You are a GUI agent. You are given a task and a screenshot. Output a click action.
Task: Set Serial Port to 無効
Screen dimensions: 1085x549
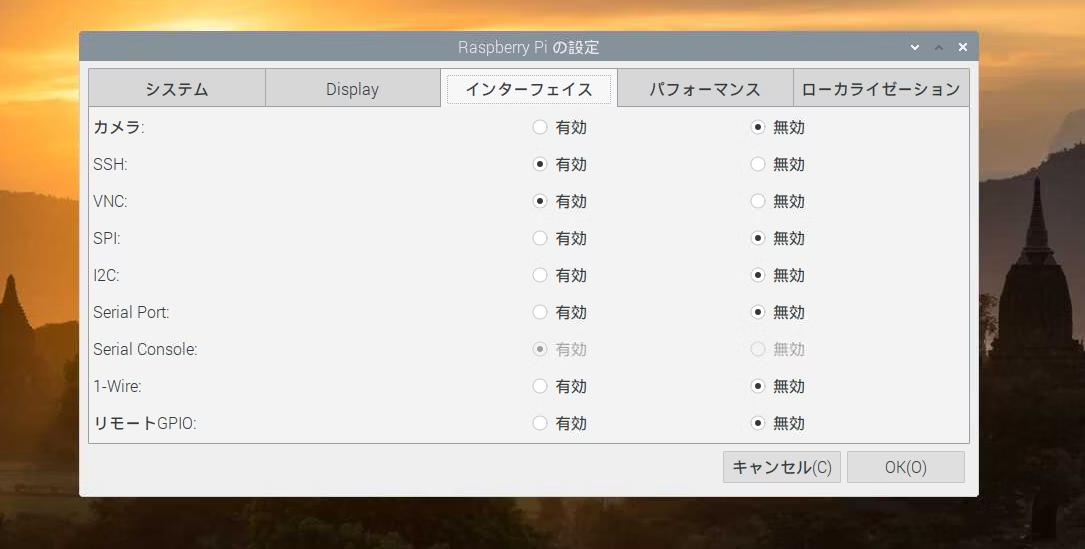(758, 312)
